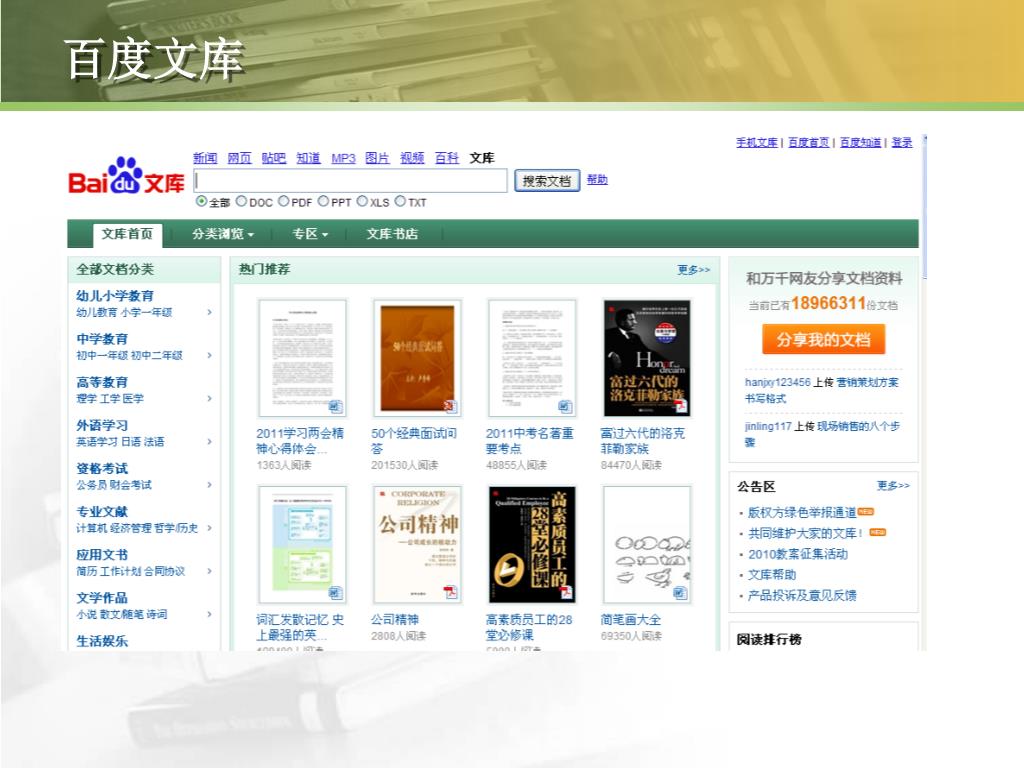This screenshot has width=1024, height=768.
Task: Go to the MP3 search category
Action: tap(344, 158)
